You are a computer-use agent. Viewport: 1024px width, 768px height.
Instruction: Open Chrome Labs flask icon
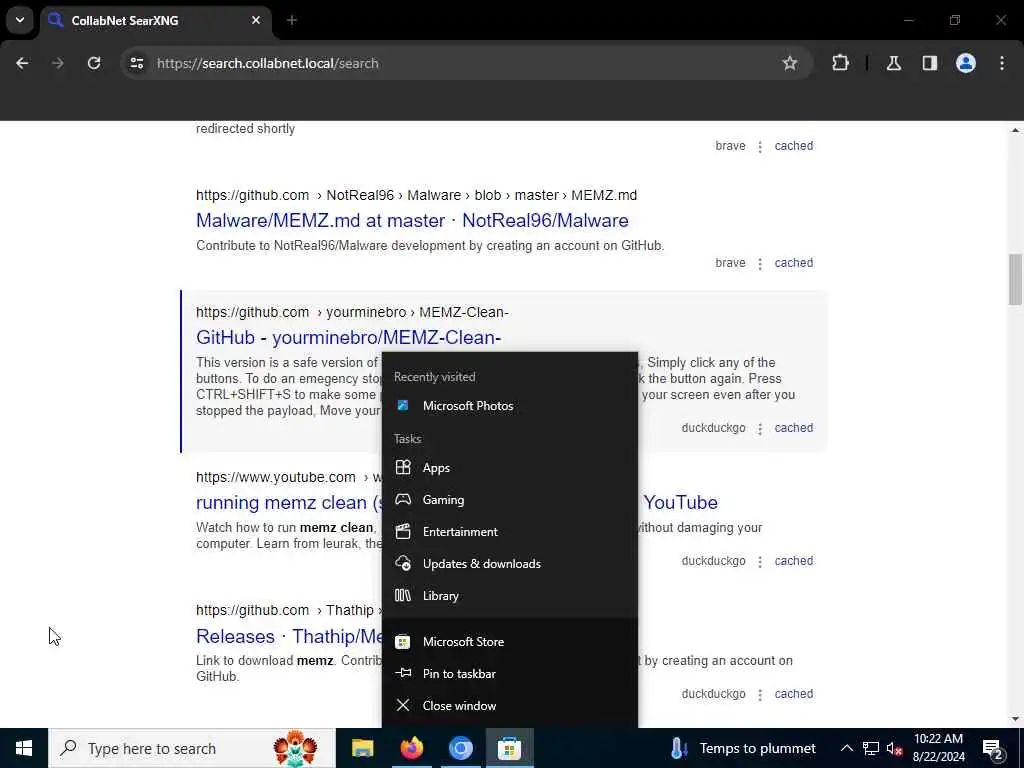click(893, 63)
